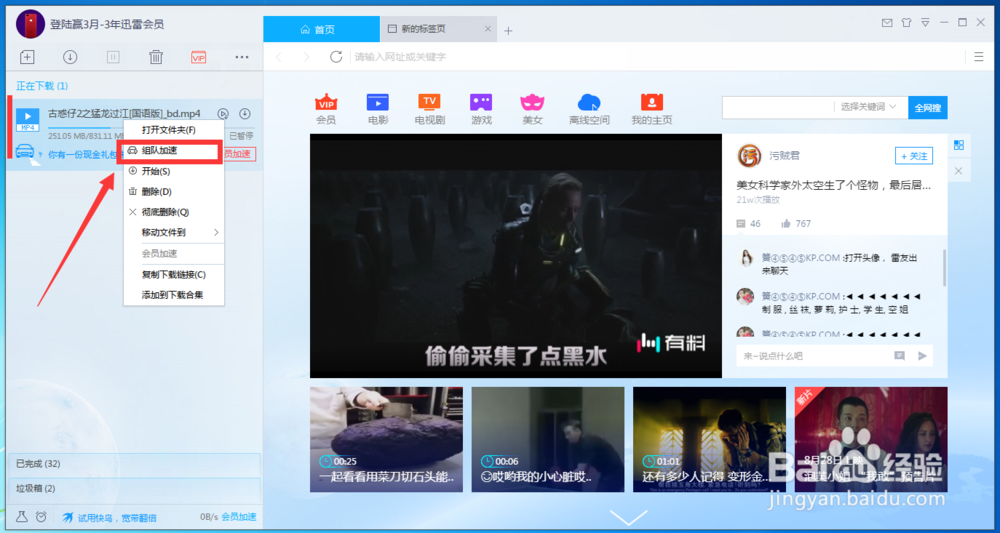Play the mp4 task while downloading
This screenshot has width=1000, height=533.
click(223, 114)
